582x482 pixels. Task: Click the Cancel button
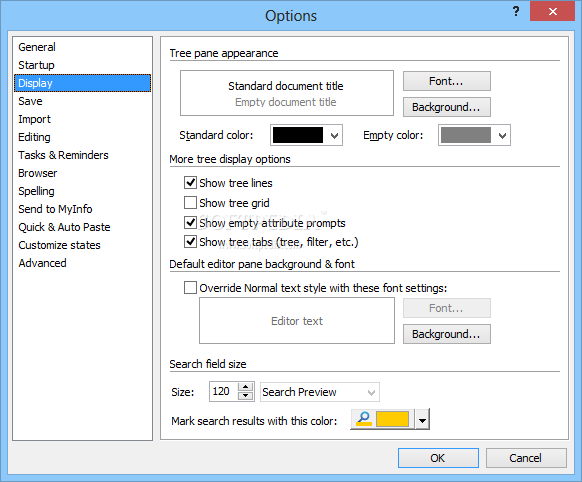click(526, 458)
